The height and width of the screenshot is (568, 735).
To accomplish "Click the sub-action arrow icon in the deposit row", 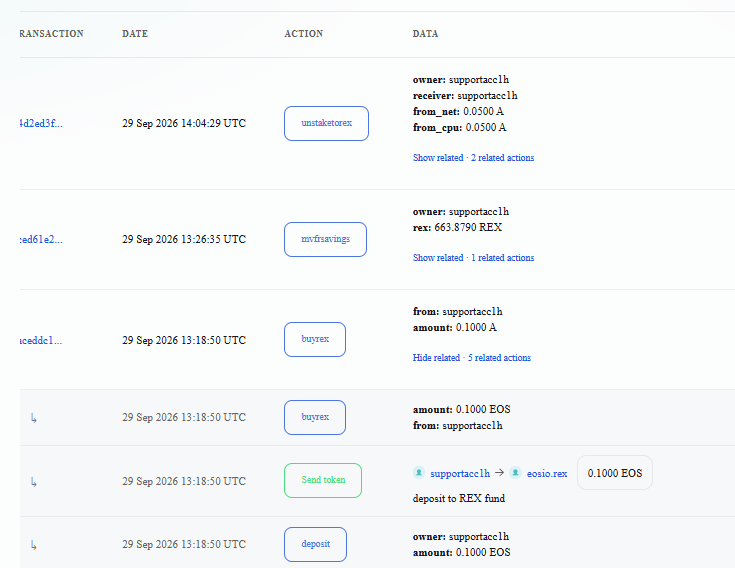I will pos(33,545).
